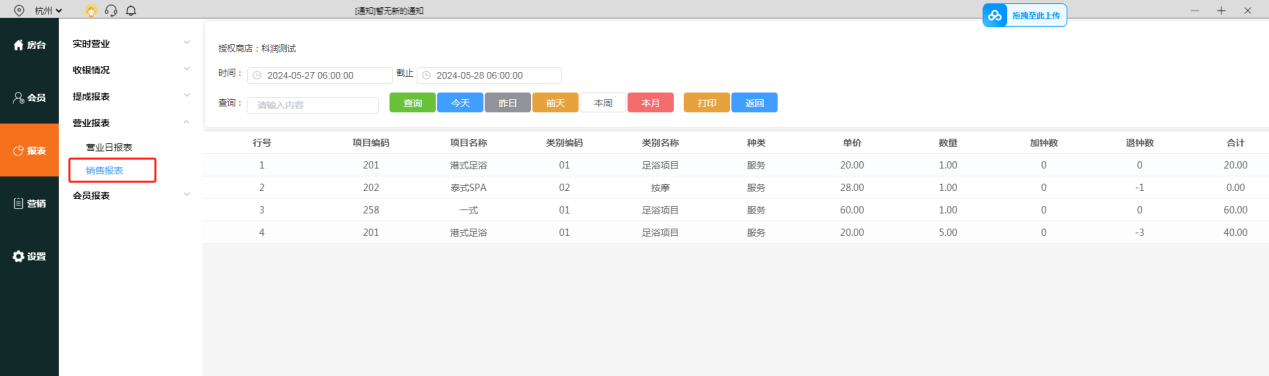Click the notification bell icon

(130, 10)
